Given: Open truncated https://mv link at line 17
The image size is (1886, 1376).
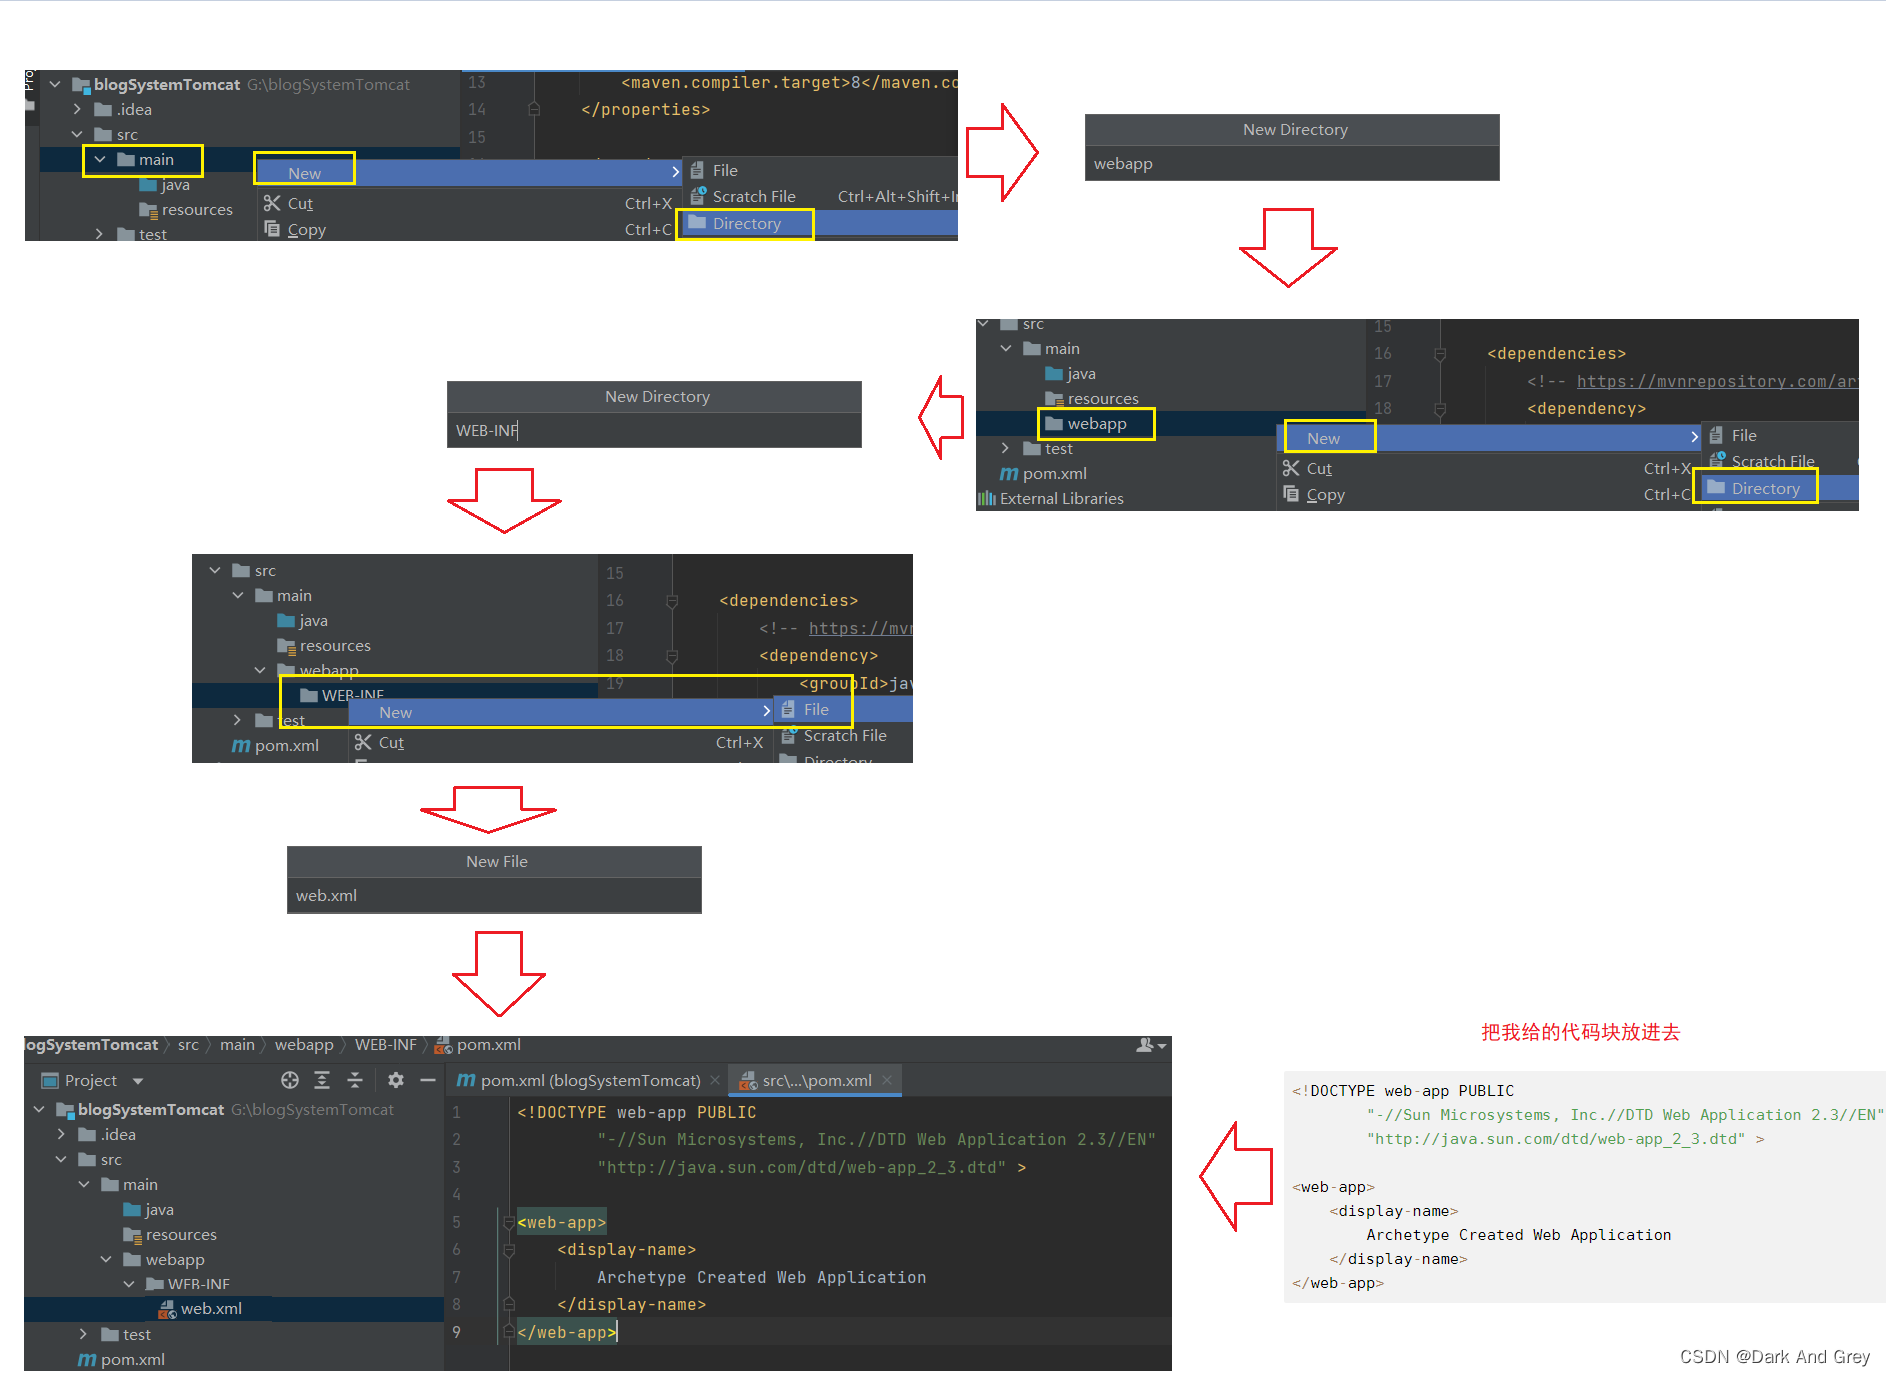Looking at the screenshot, I should point(860,628).
